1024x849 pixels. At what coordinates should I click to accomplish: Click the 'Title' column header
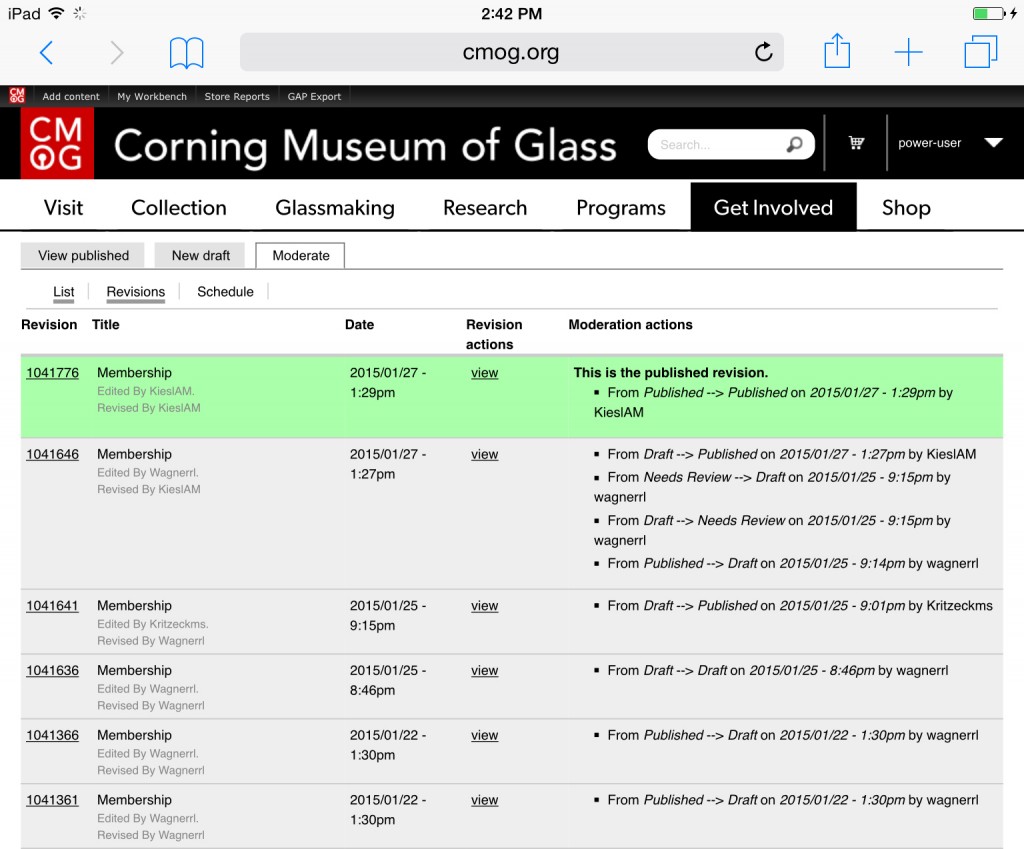(105, 325)
